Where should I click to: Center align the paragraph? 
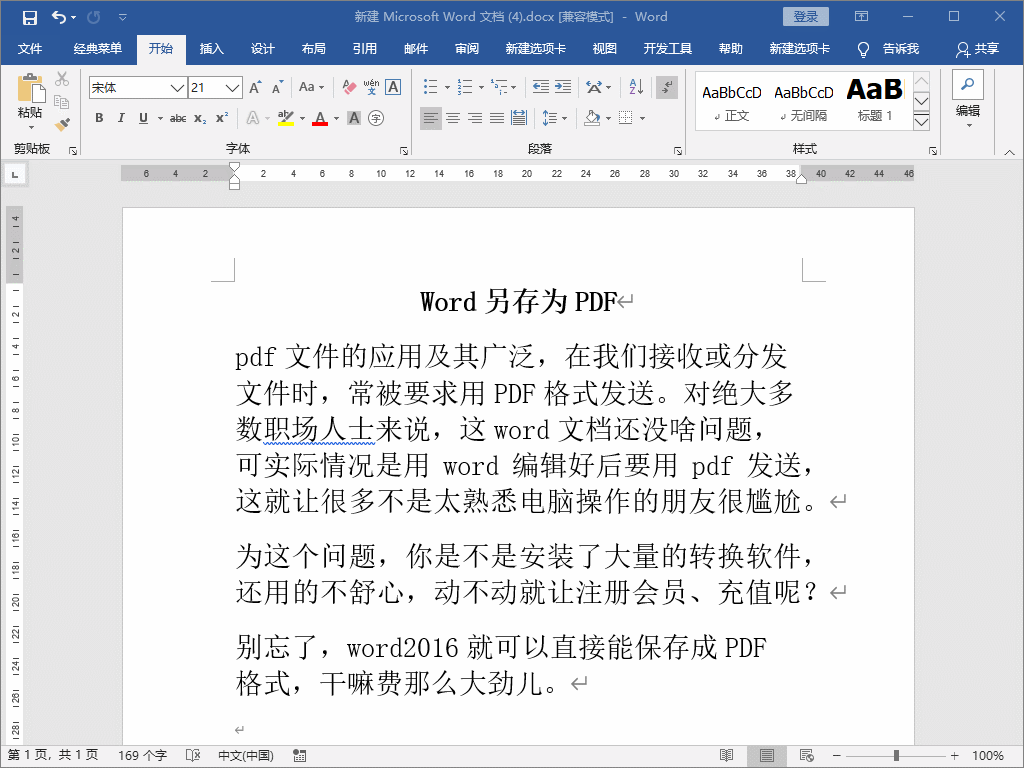click(453, 118)
